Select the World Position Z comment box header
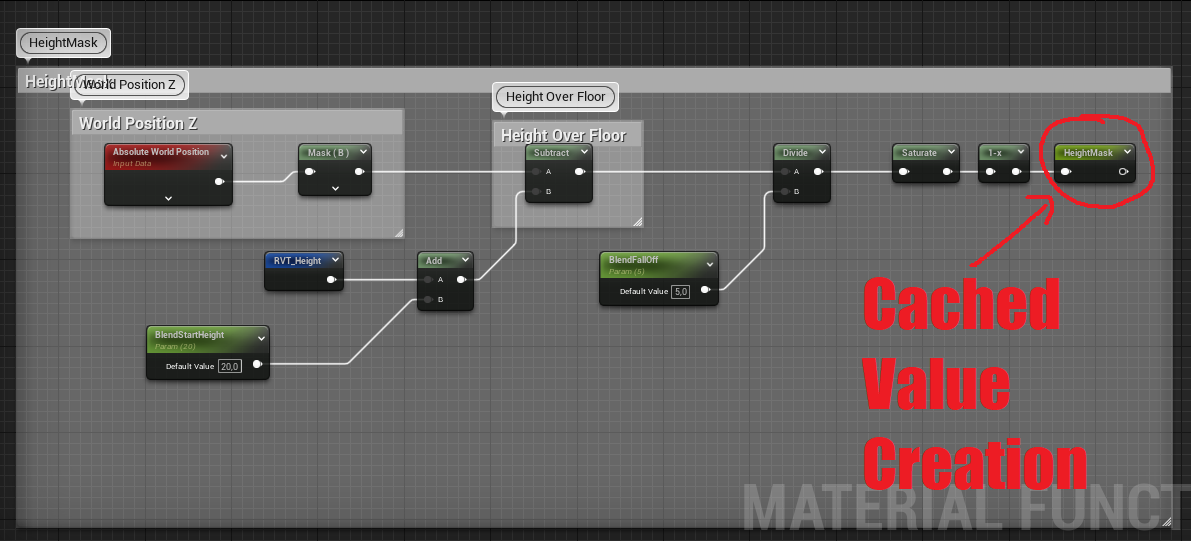1191x541 pixels. pyautogui.click(x=236, y=123)
